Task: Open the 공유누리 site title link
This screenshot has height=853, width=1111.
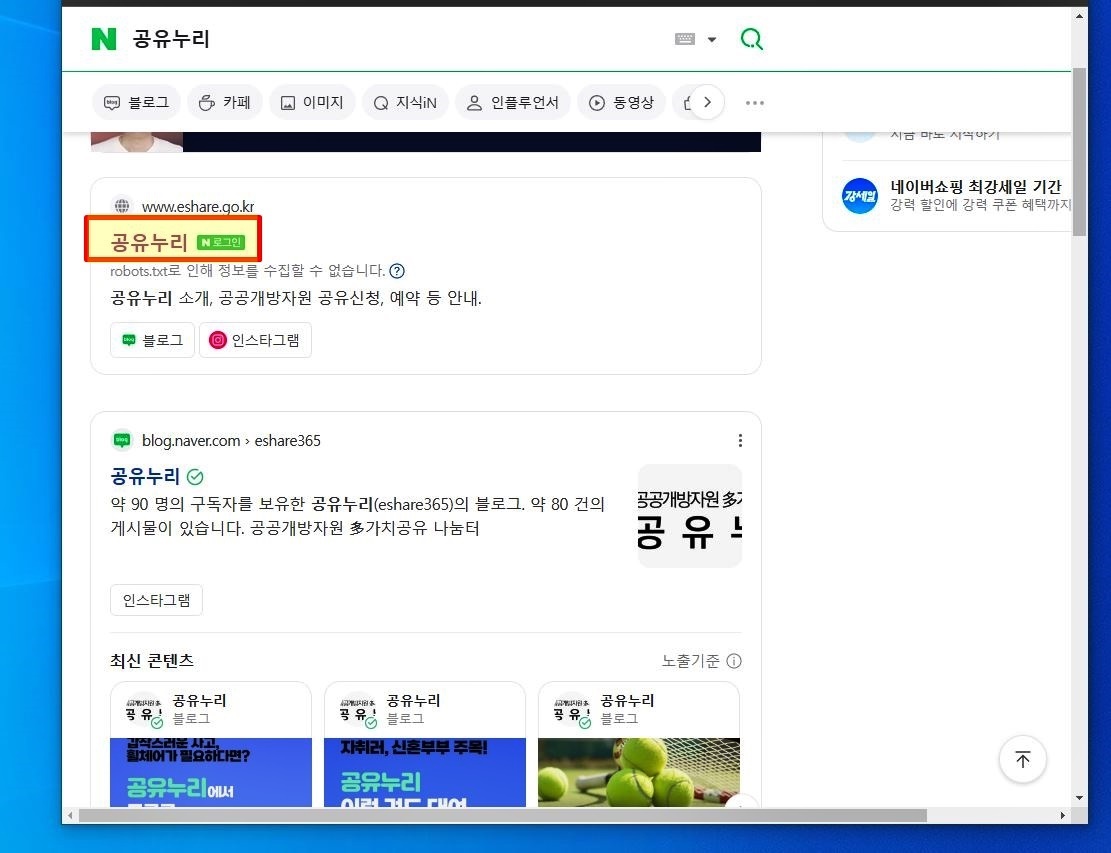Action: click(x=149, y=242)
